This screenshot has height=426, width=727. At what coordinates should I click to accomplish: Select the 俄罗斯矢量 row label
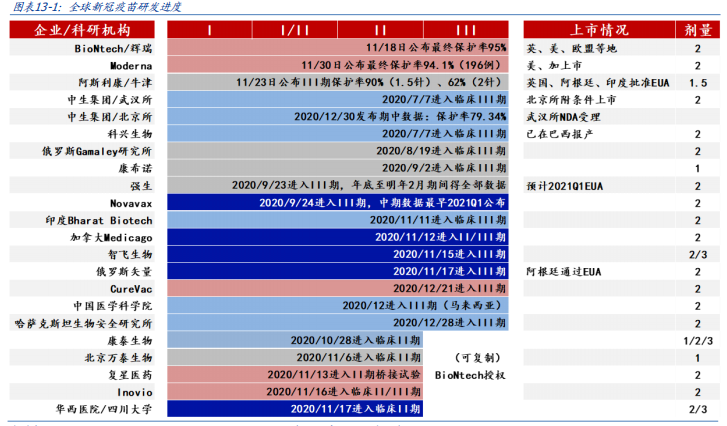point(124,272)
